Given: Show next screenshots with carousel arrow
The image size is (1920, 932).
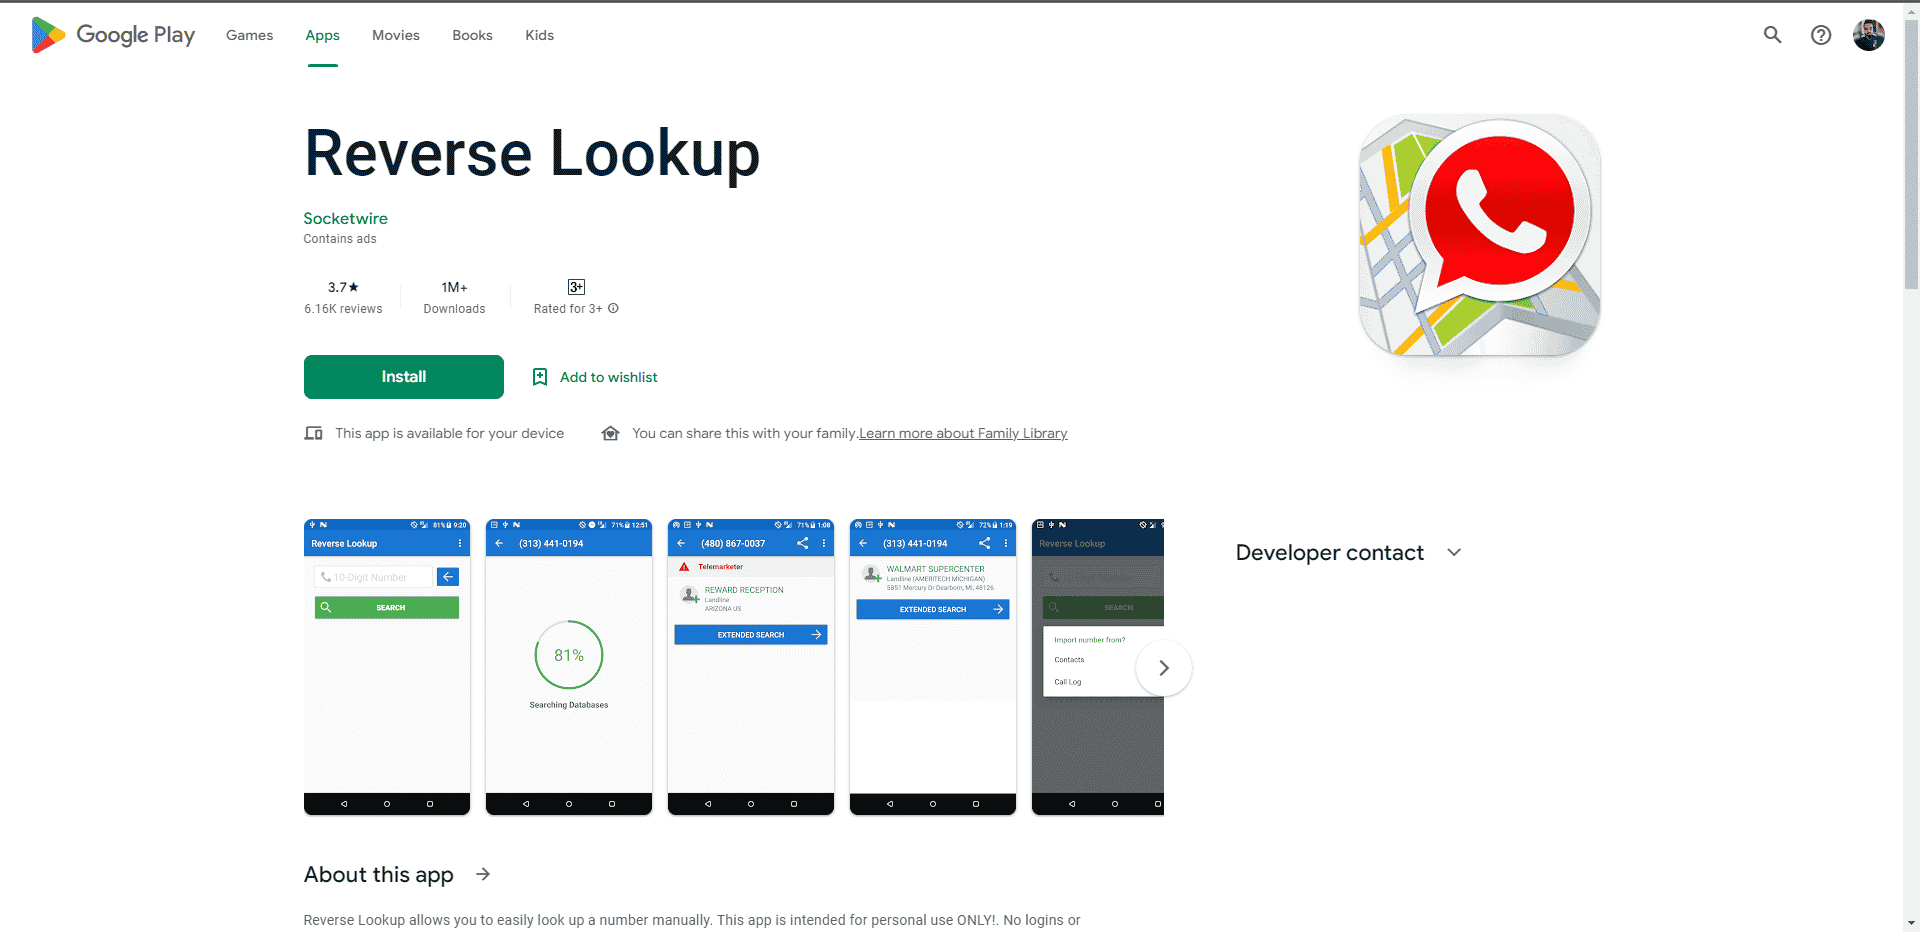Looking at the screenshot, I should 1164,668.
